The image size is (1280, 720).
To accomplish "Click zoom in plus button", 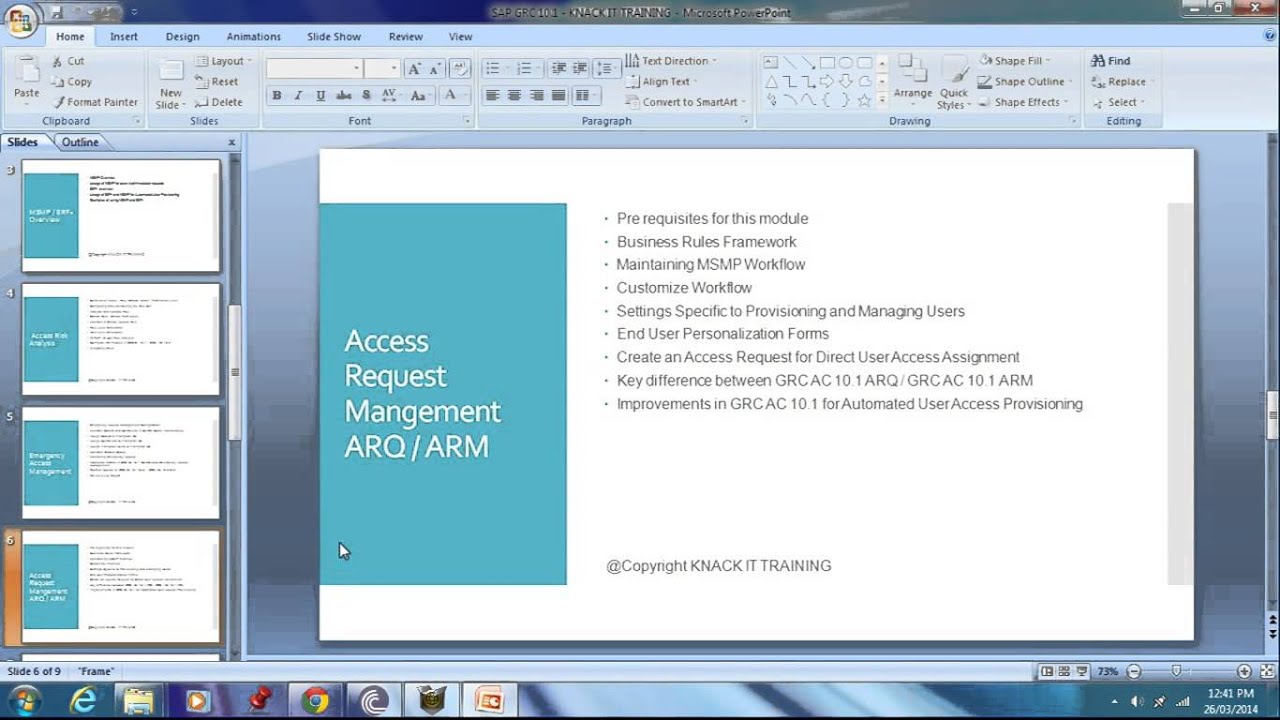I will point(1244,672).
